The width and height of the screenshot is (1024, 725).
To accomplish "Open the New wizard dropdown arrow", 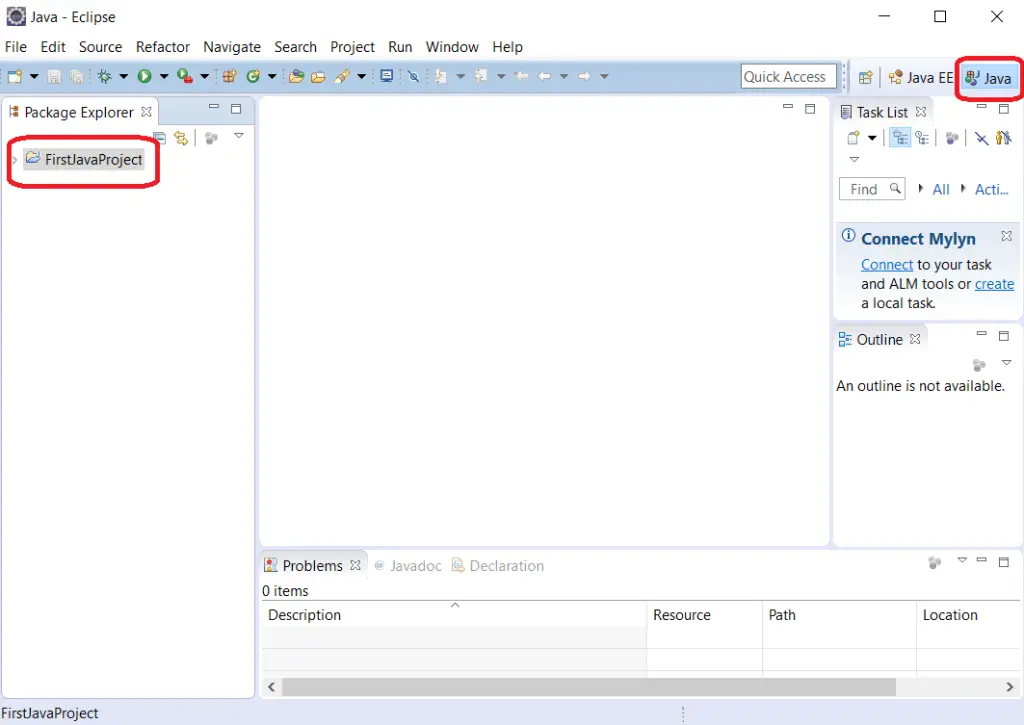I will (34, 76).
